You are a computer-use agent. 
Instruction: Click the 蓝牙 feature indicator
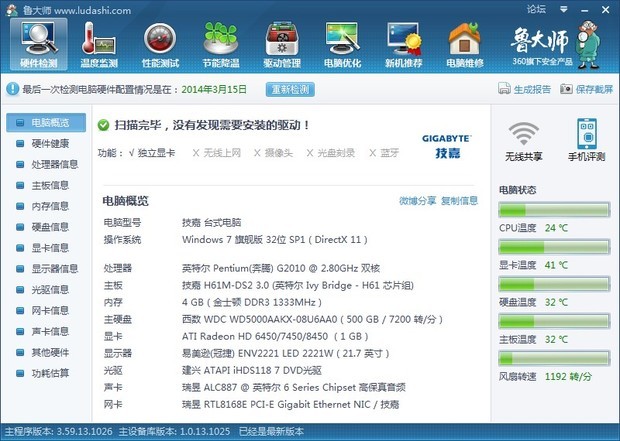pos(384,153)
